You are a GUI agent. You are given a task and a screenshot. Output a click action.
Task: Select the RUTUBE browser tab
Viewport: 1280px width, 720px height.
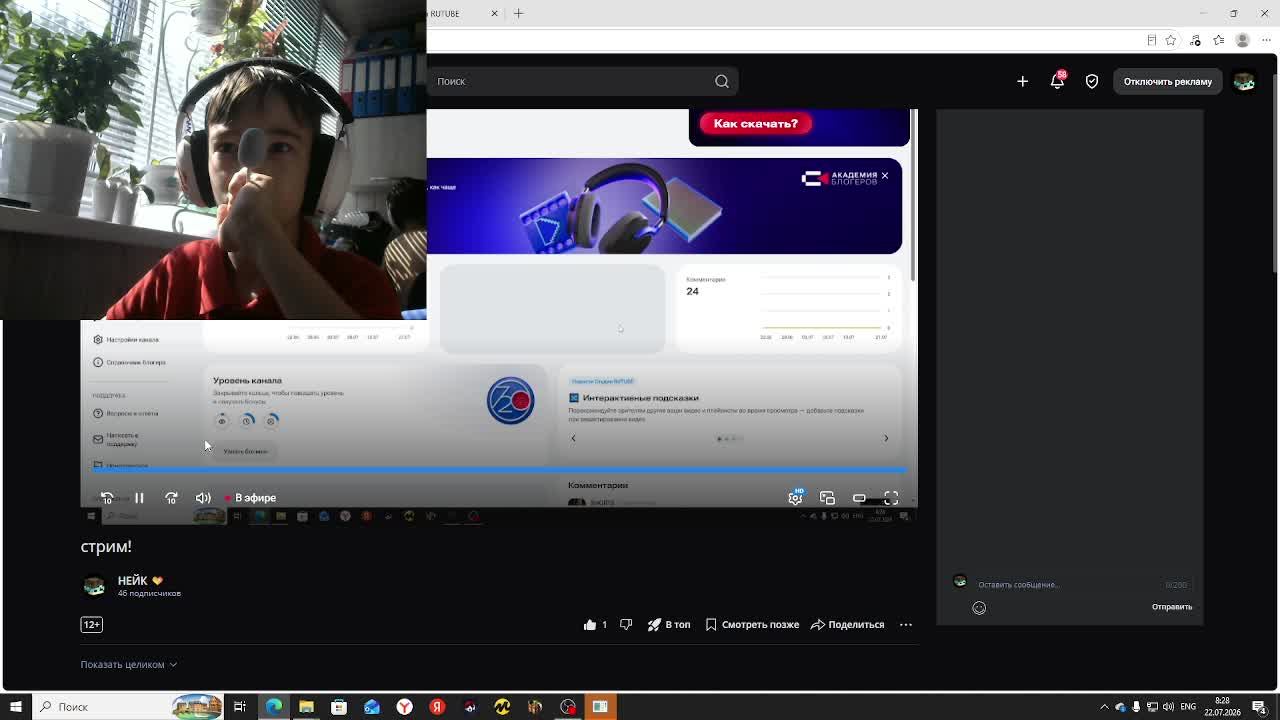pos(458,13)
